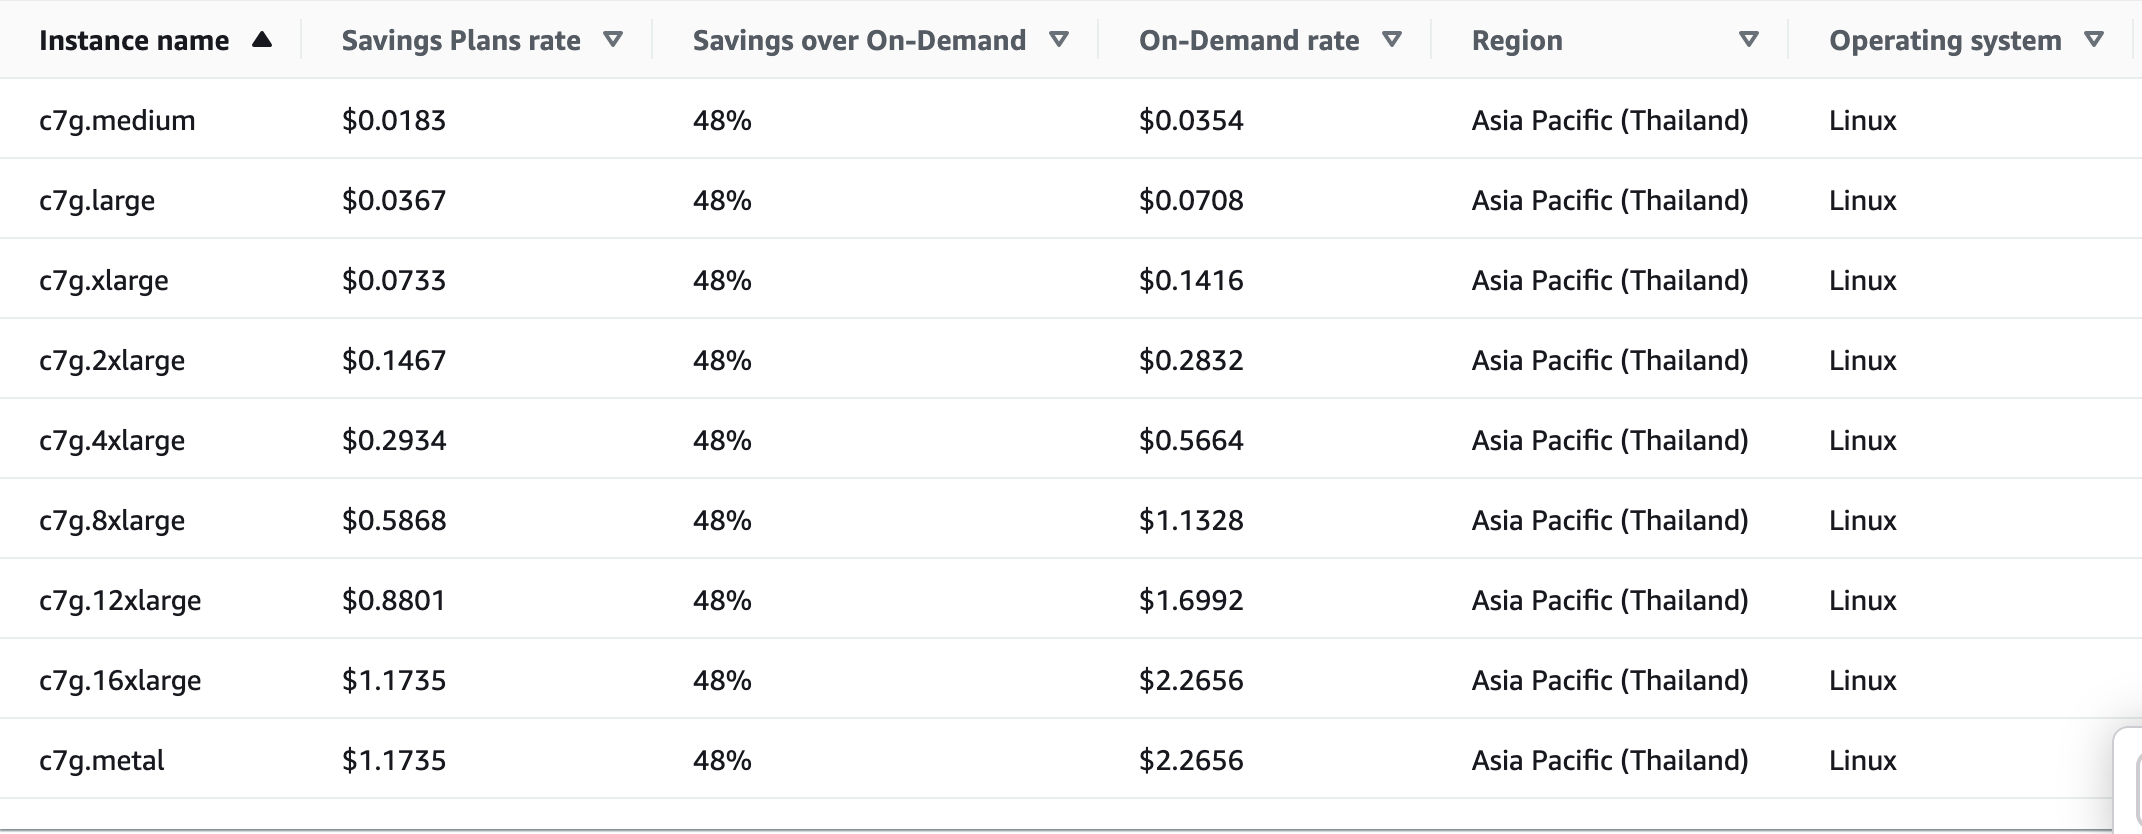Click the Operating system header label
Image resolution: width=2142 pixels, height=834 pixels.
pos(1945,41)
